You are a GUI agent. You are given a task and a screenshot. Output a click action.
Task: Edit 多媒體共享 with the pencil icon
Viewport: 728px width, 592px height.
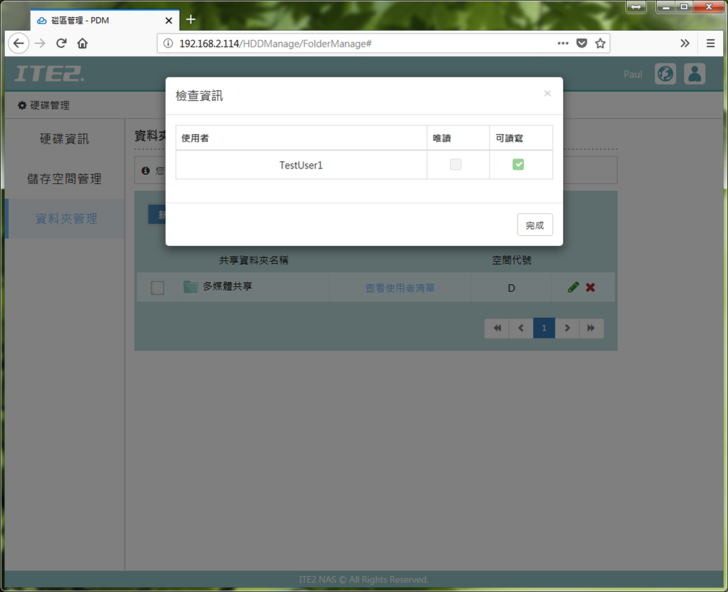click(x=573, y=287)
